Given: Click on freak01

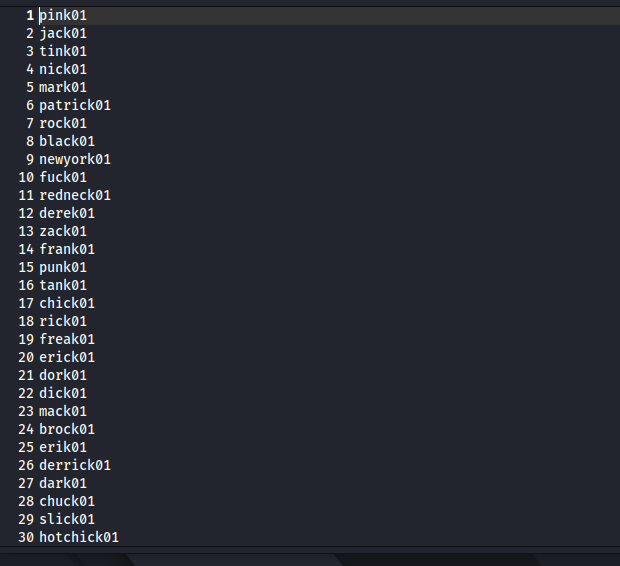Looking at the screenshot, I should tap(67, 339).
